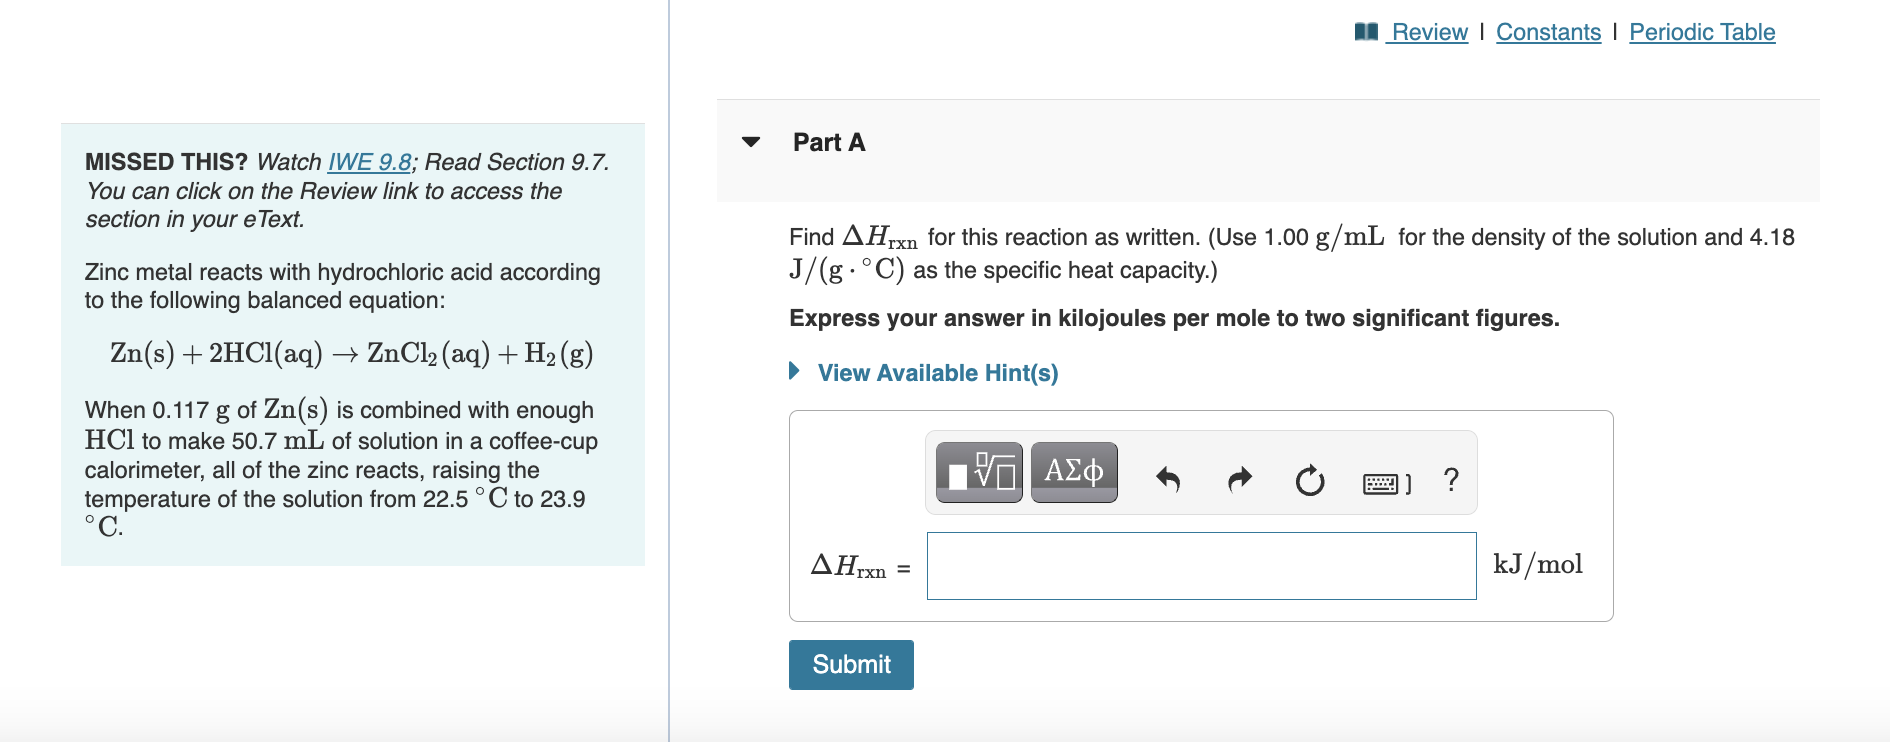Viewport: 1890px width, 742px height.
Task: Click the Part A header
Action: 829,142
